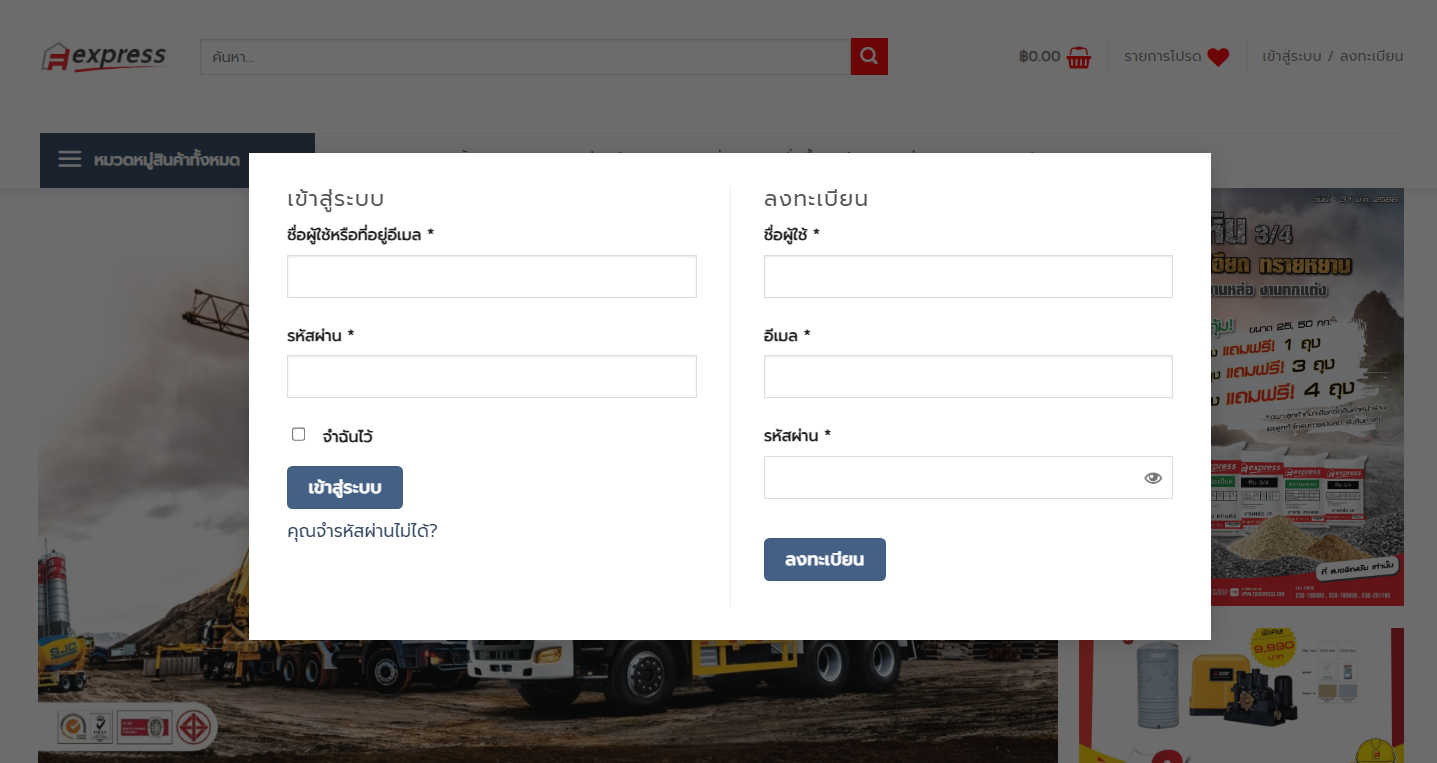Focus the registration email field
Image resolution: width=1437 pixels, height=763 pixels.
[968, 376]
